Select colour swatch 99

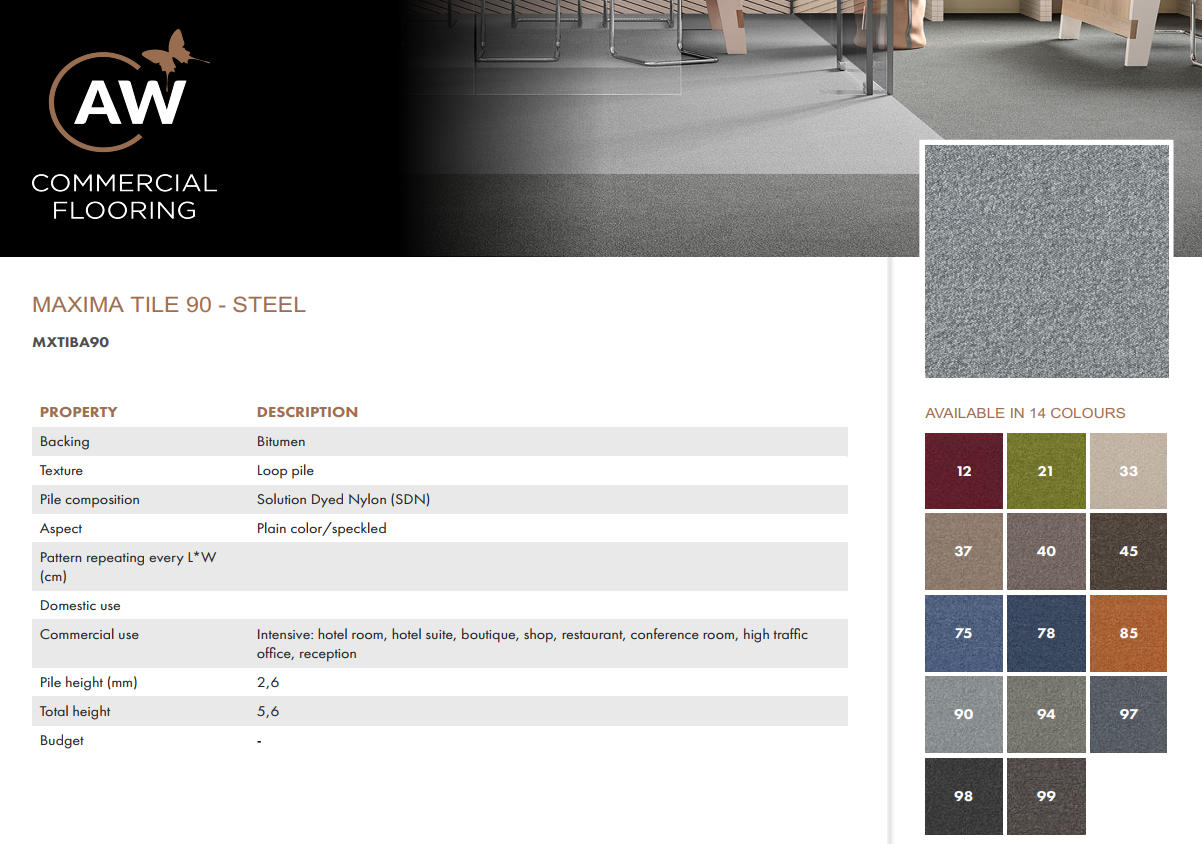point(1046,796)
